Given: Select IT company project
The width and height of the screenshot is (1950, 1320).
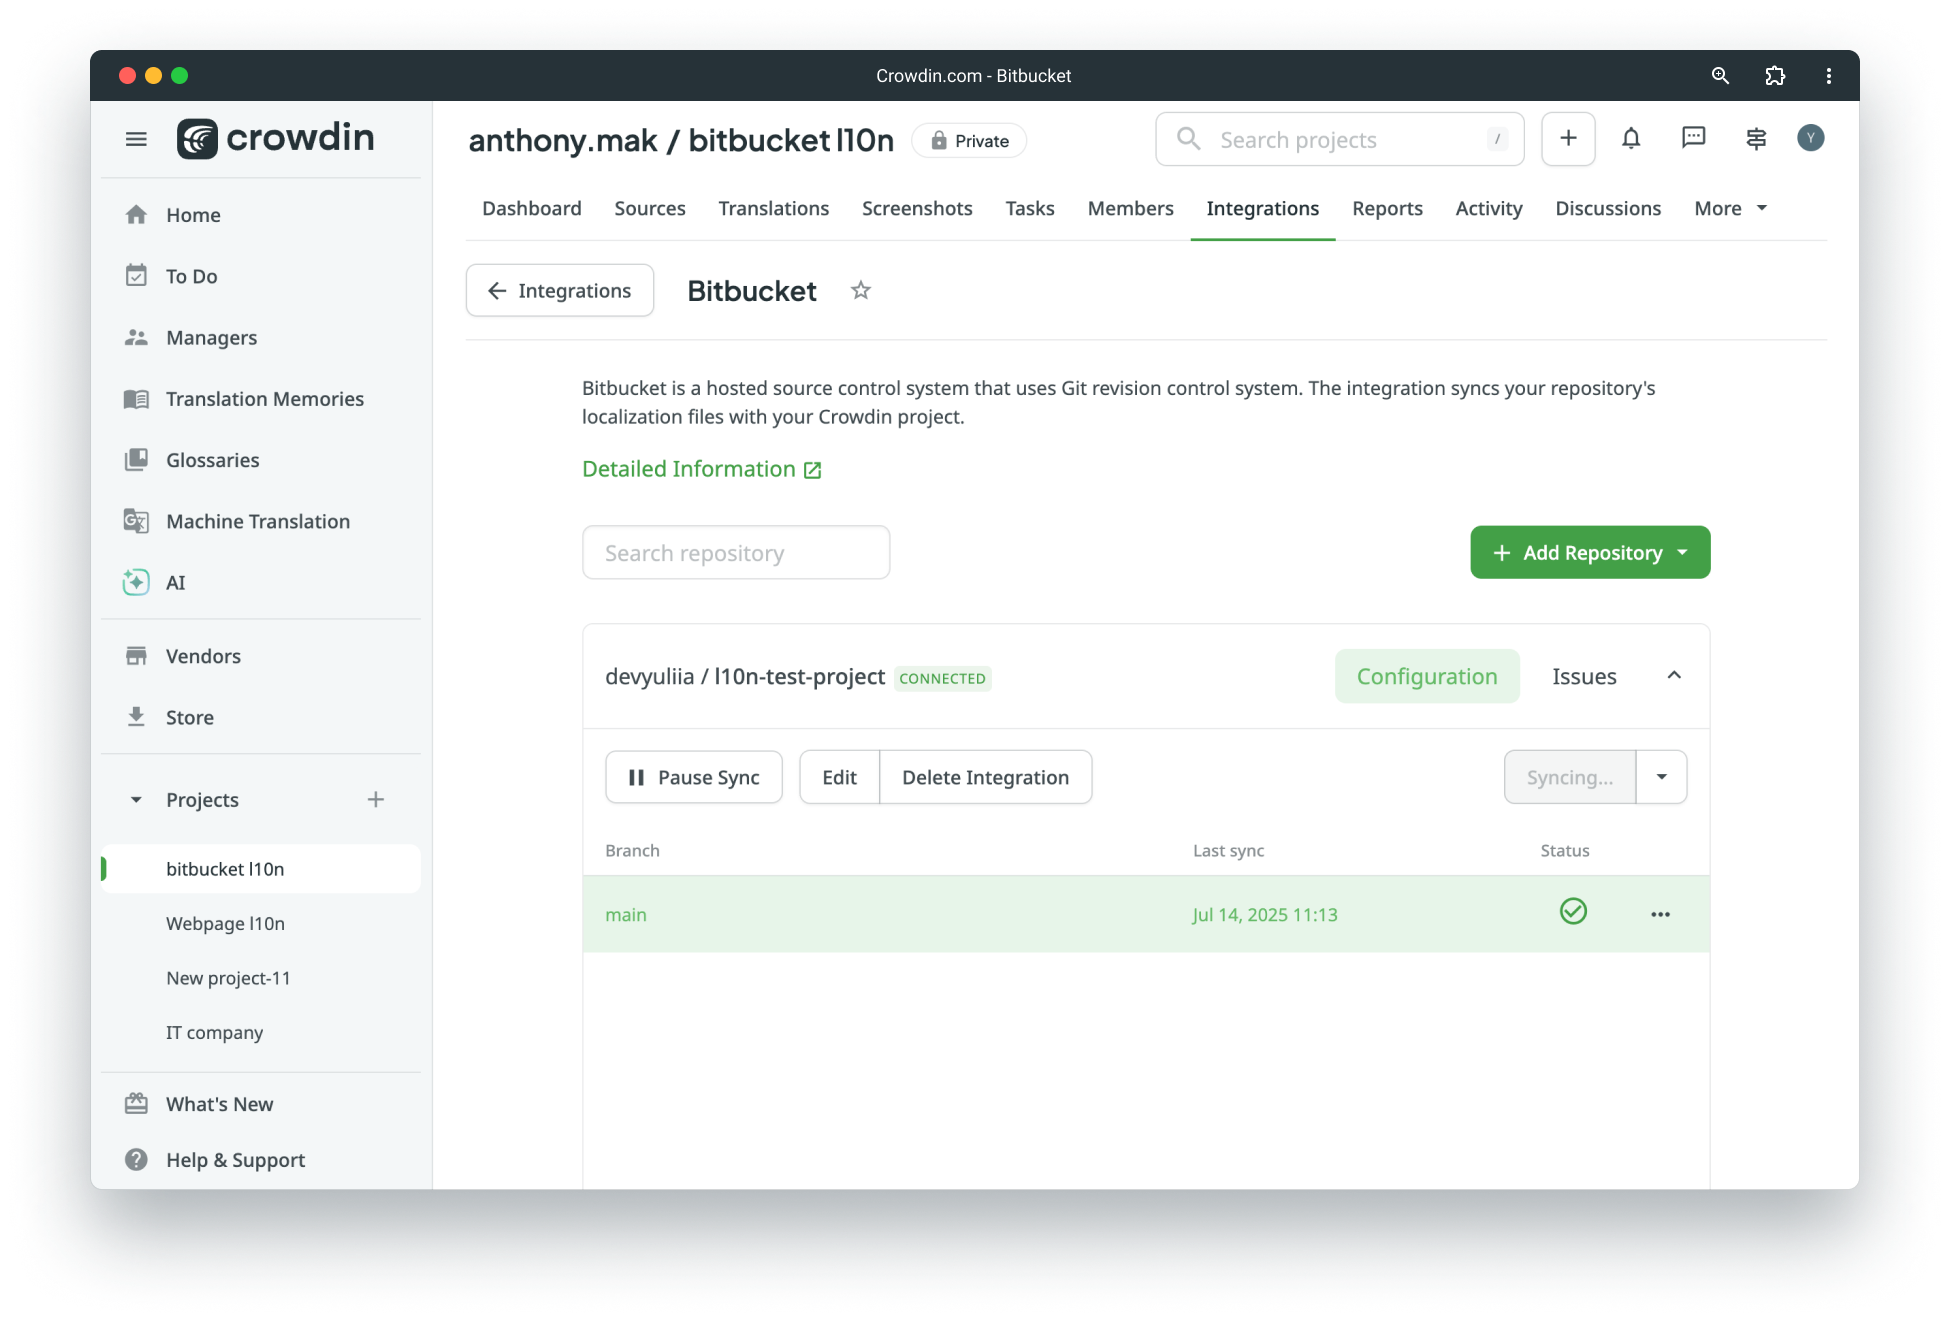Looking at the screenshot, I should click(214, 1032).
